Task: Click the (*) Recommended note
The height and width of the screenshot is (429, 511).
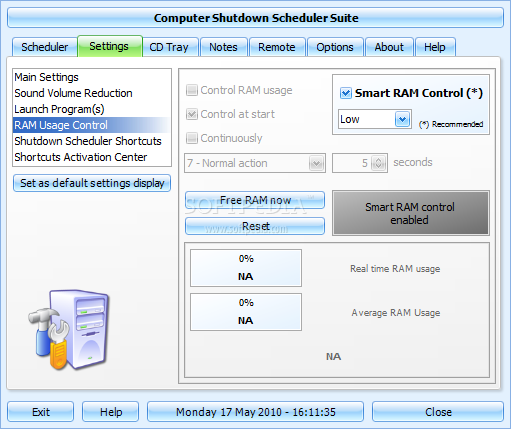Action: coord(451,124)
